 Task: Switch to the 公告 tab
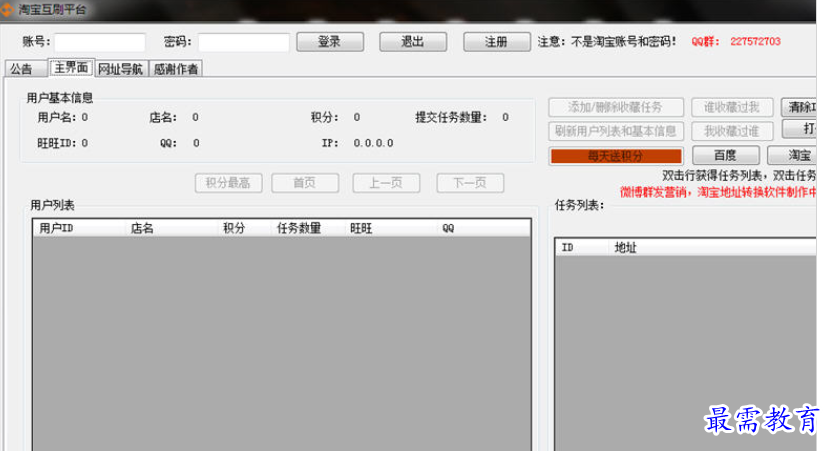pyautogui.click(x=26, y=69)
